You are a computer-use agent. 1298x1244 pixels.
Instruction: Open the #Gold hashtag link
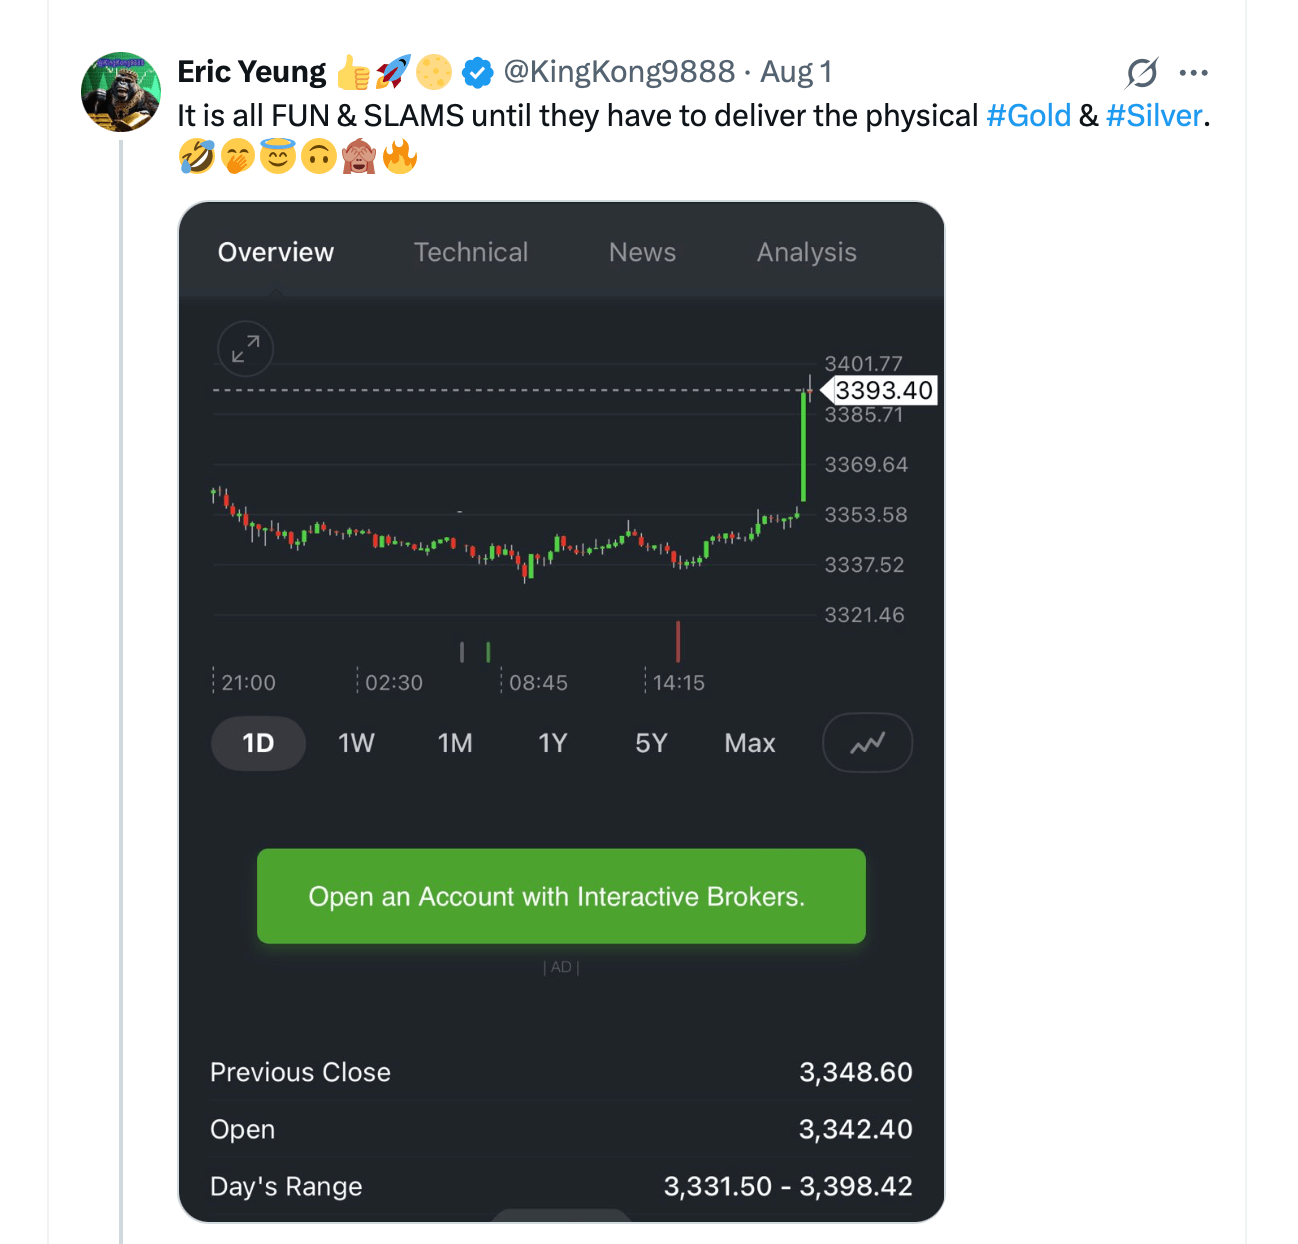coord(1029,116)
